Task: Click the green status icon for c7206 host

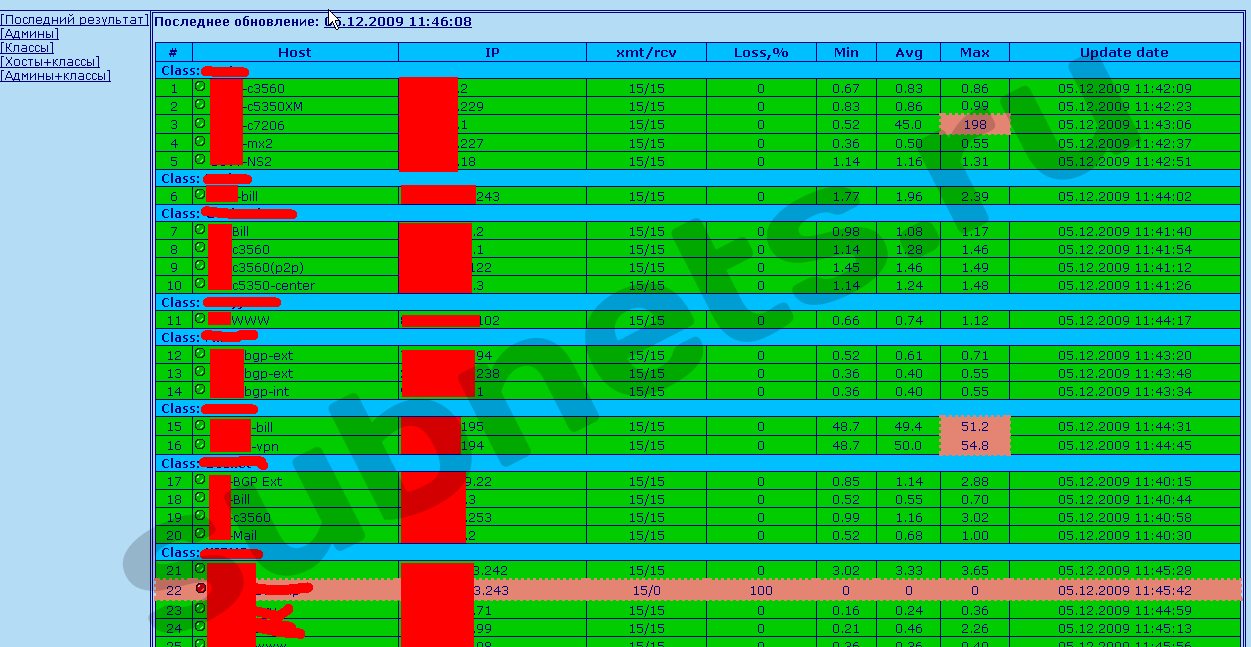Action: pos(200,123)
